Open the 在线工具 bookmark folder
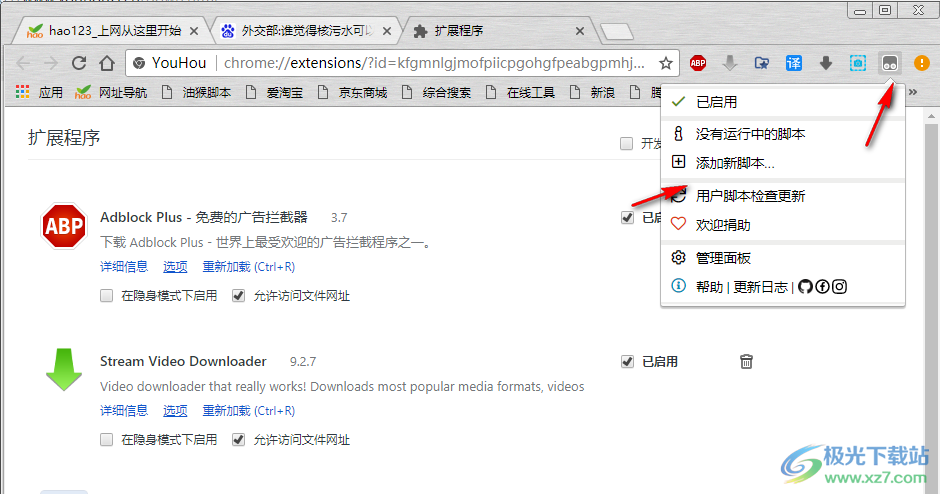Screen dimensions: 940x494 point(520,92)
